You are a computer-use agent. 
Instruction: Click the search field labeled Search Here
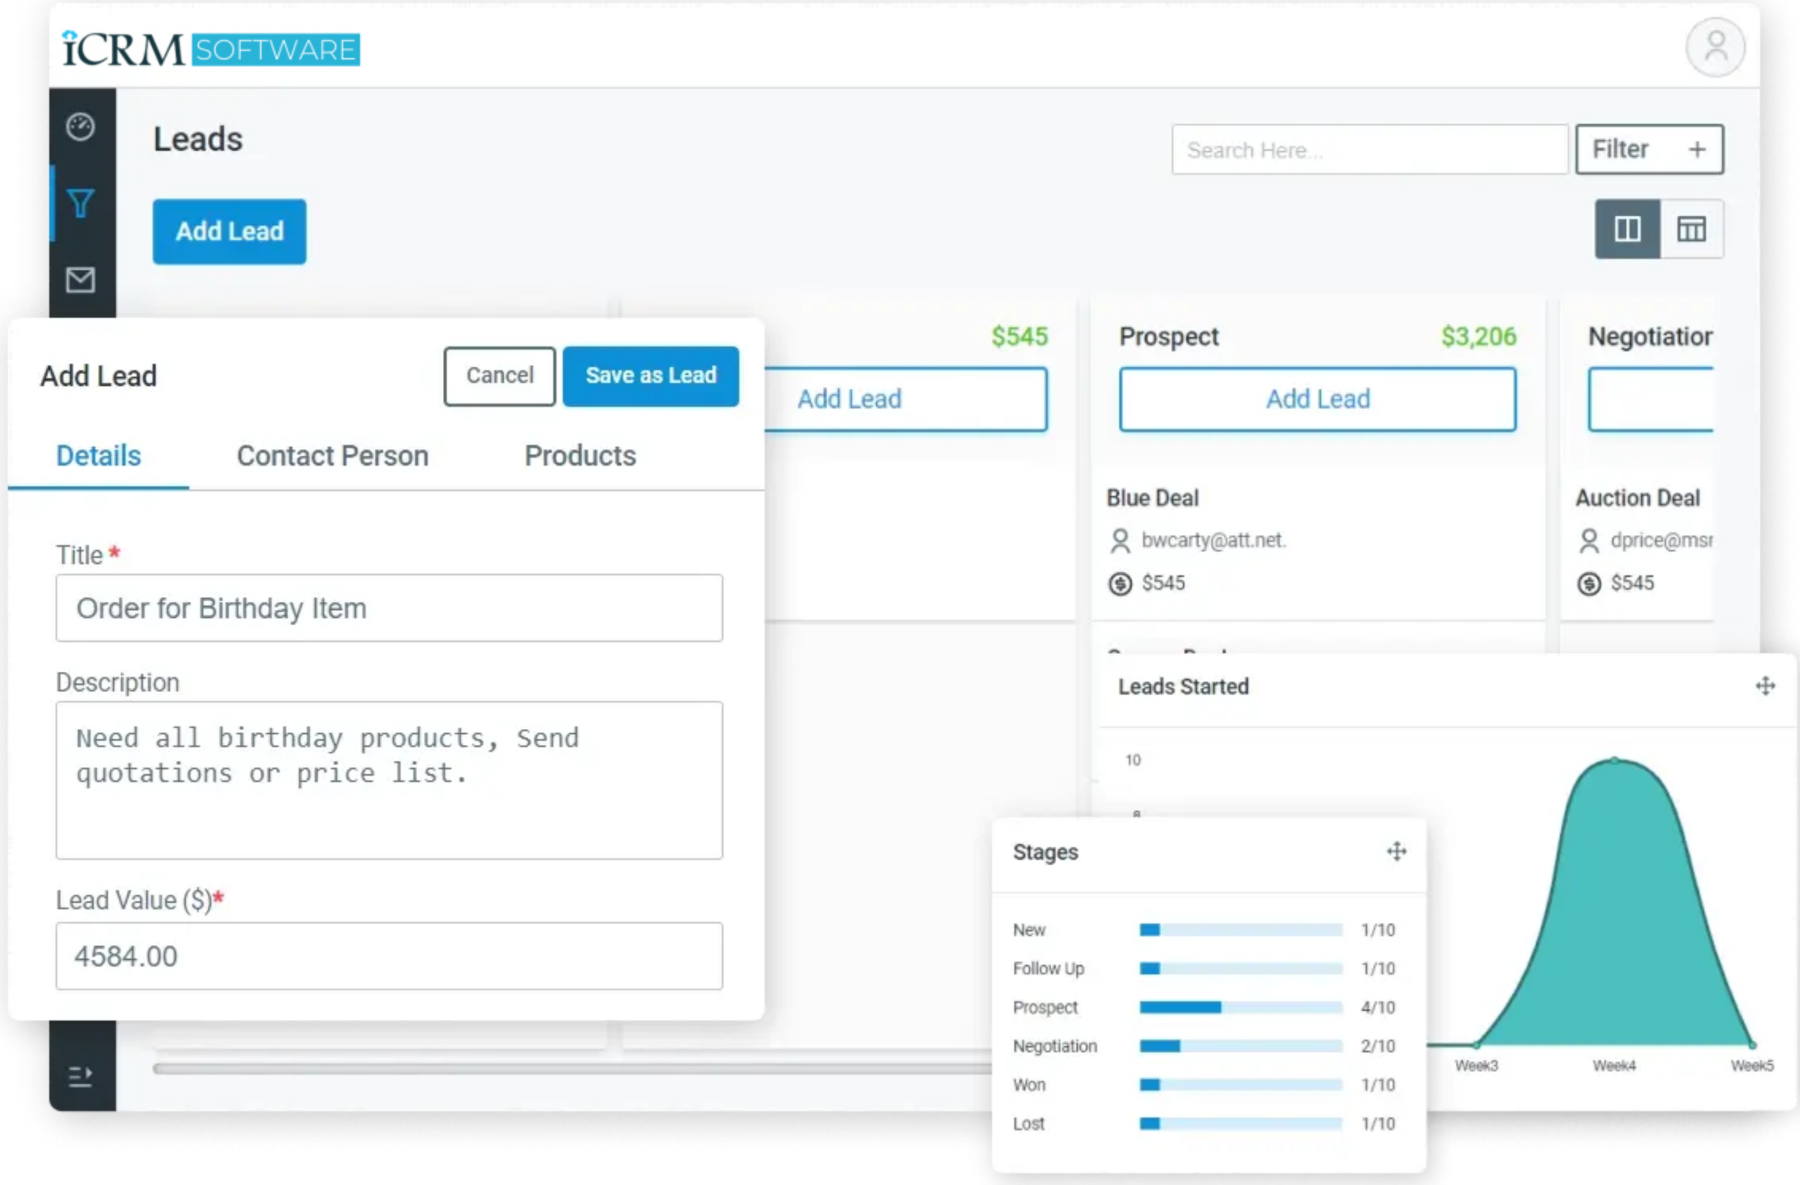(1368, 149)
